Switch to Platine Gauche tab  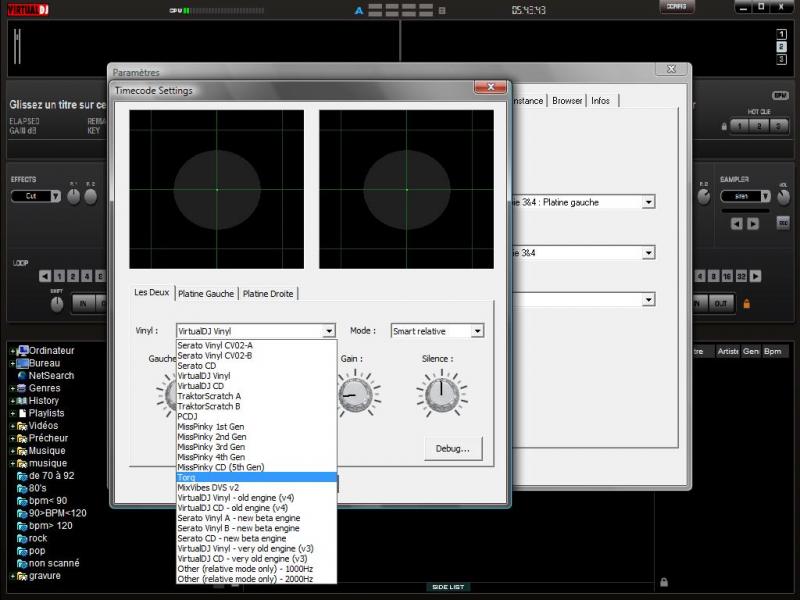(x=206, y=293)
